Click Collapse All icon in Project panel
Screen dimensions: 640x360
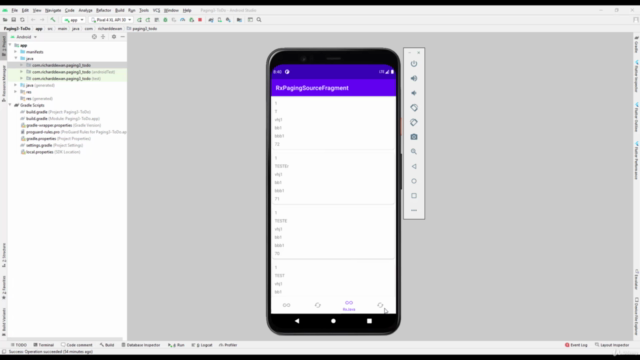tap(103, 37)
